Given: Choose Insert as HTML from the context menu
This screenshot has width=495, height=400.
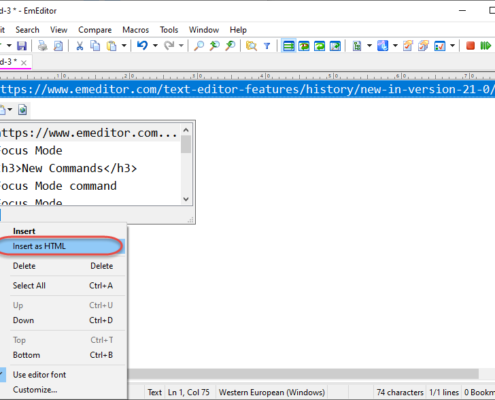Looking at the screenshot, I should coord(63,246).
